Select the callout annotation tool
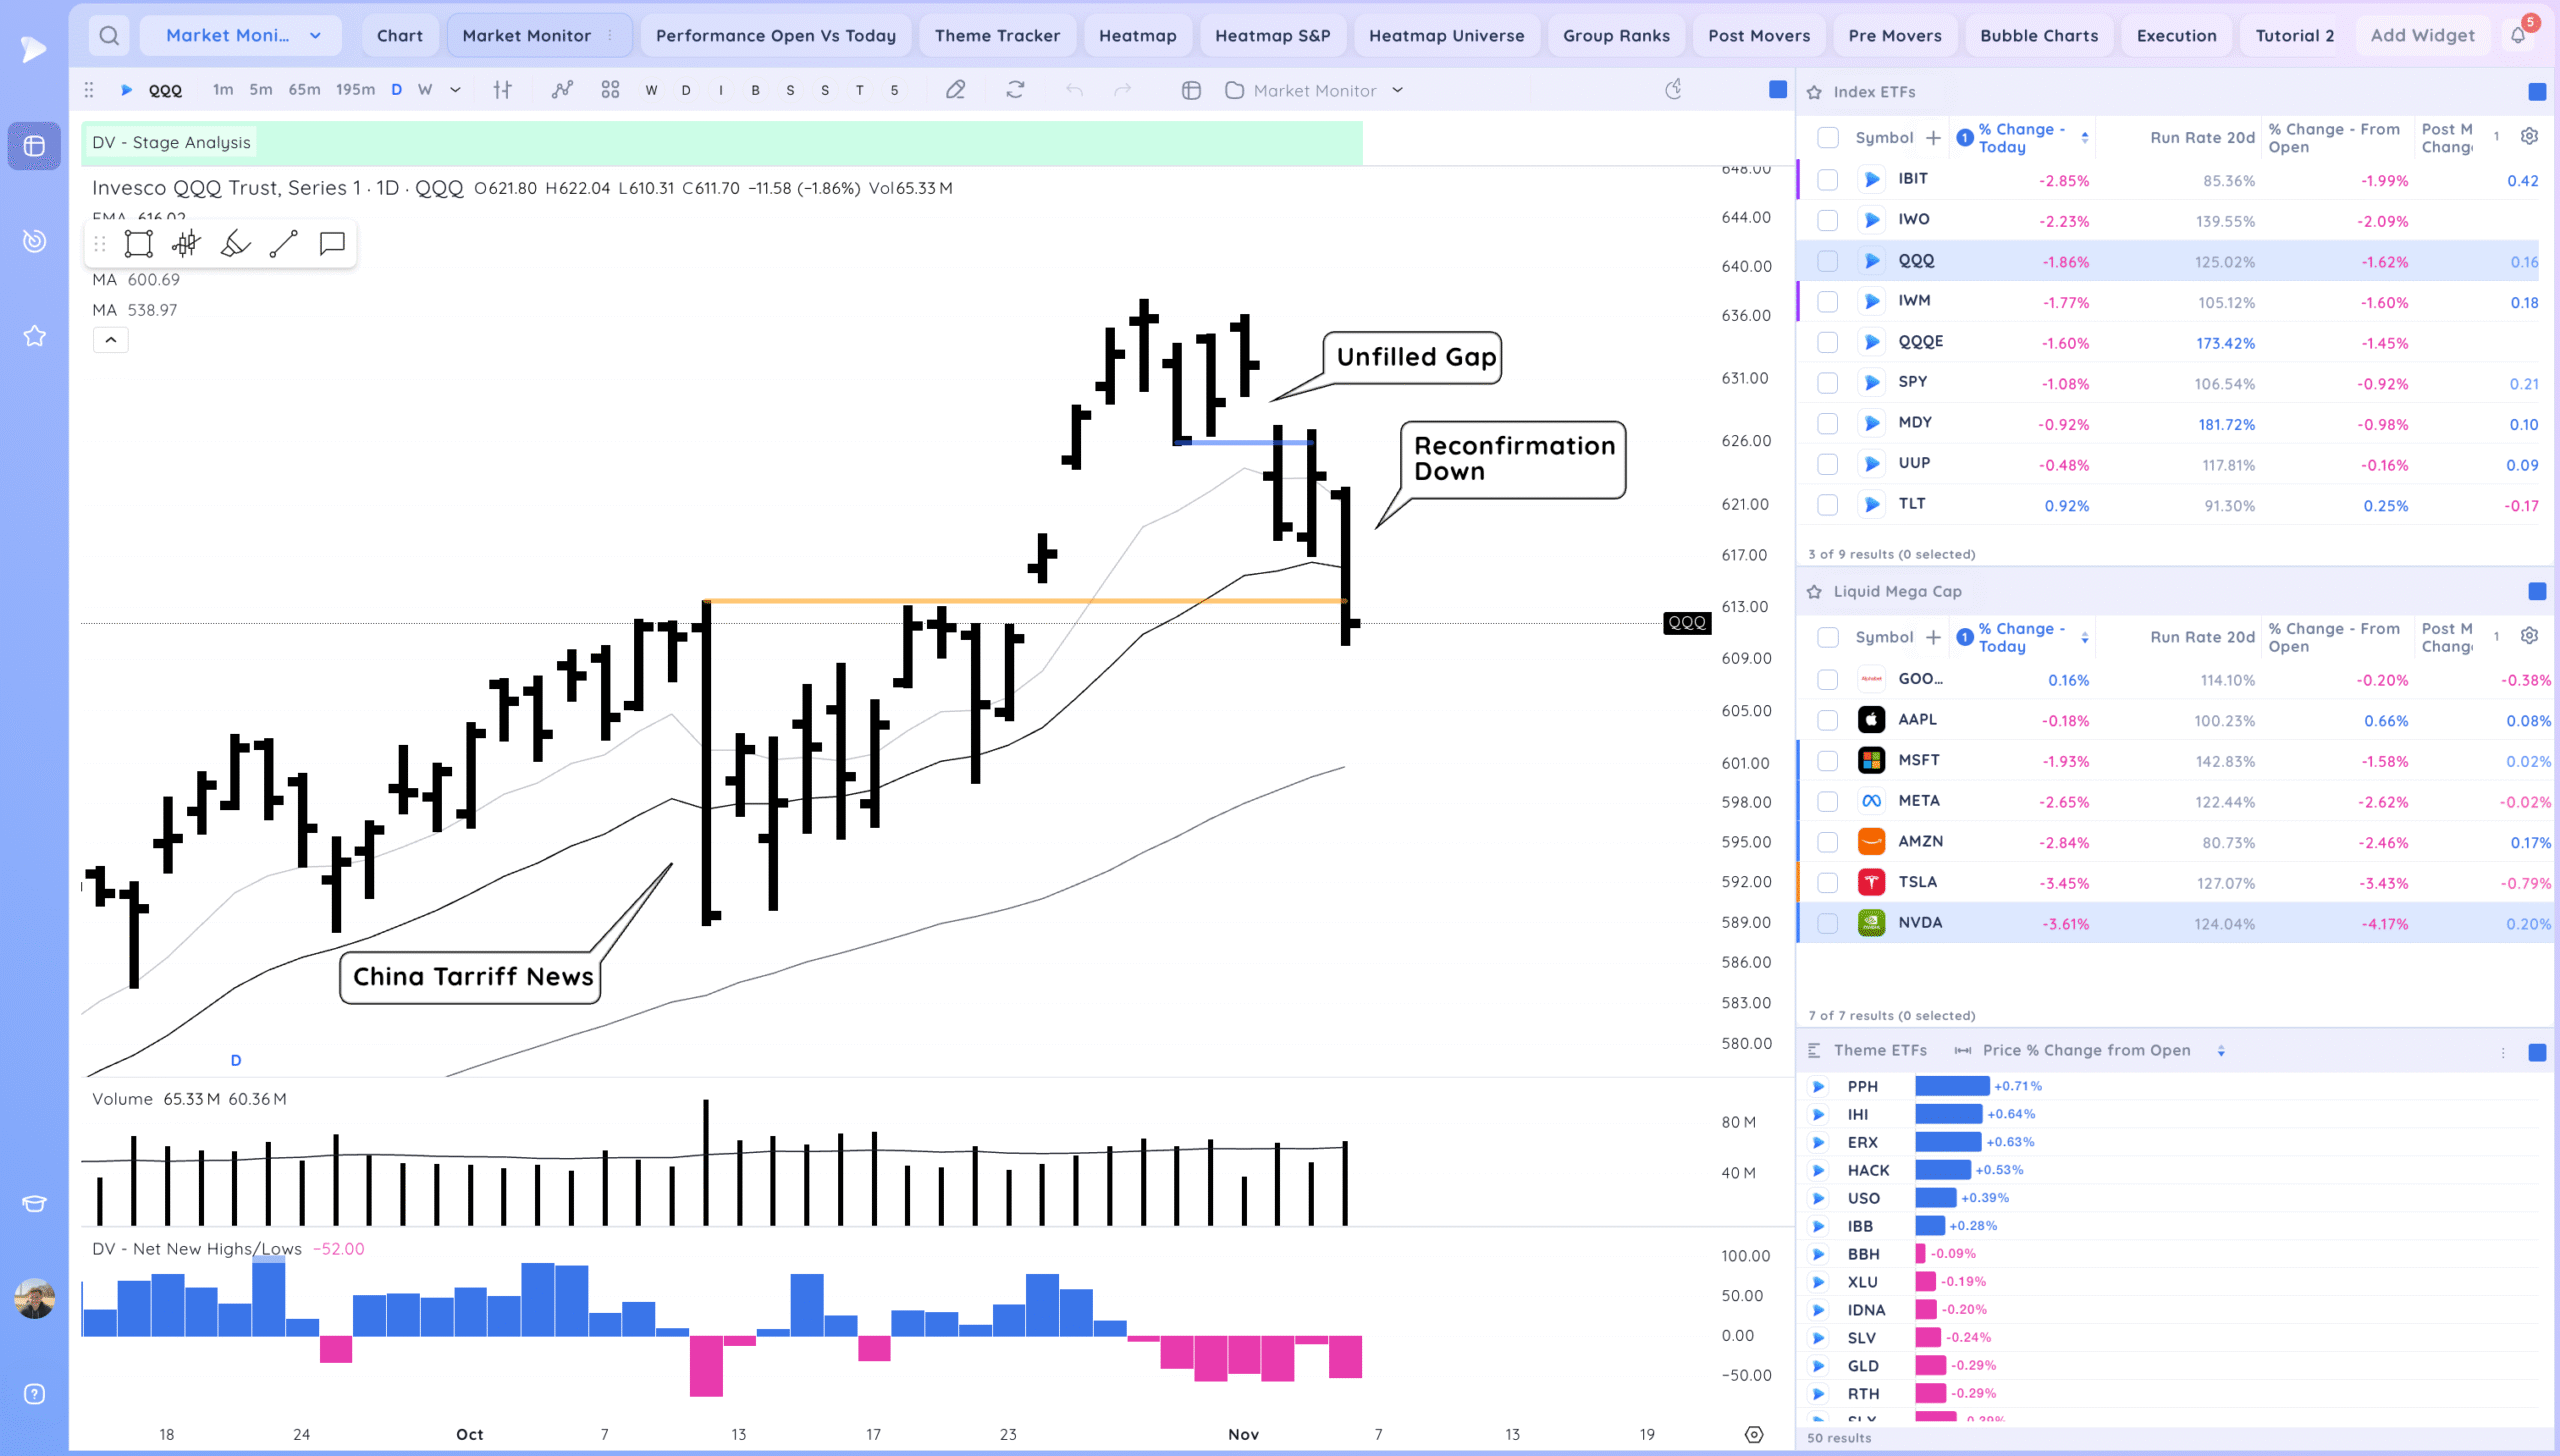This screenshot has height=1456, width=2560. pyautogui.click(x=332, y=243)
